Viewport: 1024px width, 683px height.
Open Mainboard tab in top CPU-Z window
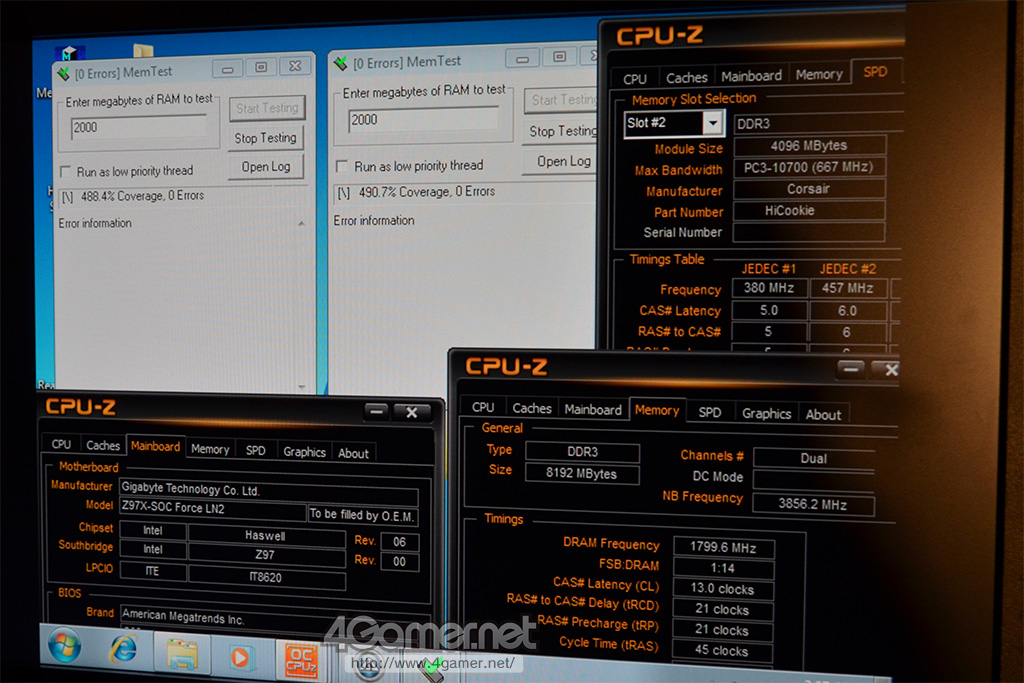pyautogui.click(x=751, y=76)
